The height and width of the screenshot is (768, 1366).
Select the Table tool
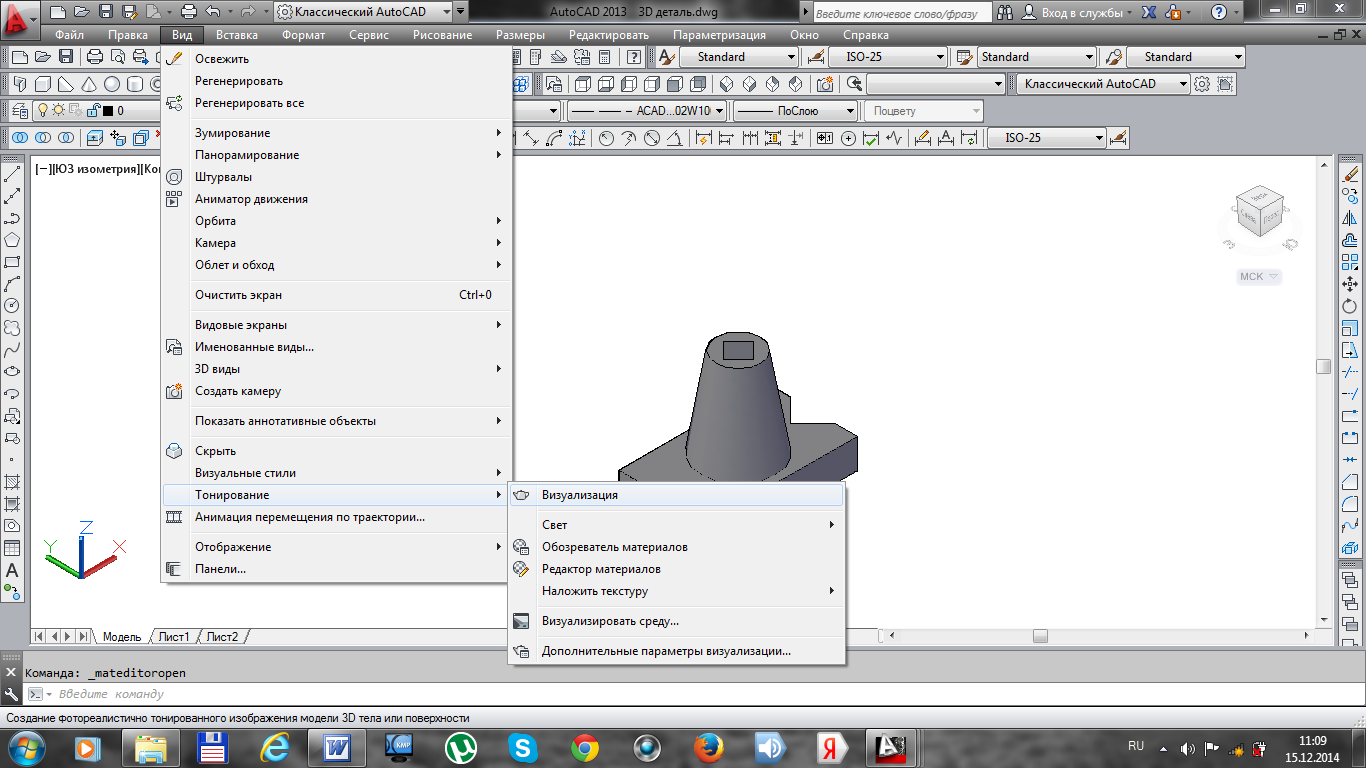[12, 548]
